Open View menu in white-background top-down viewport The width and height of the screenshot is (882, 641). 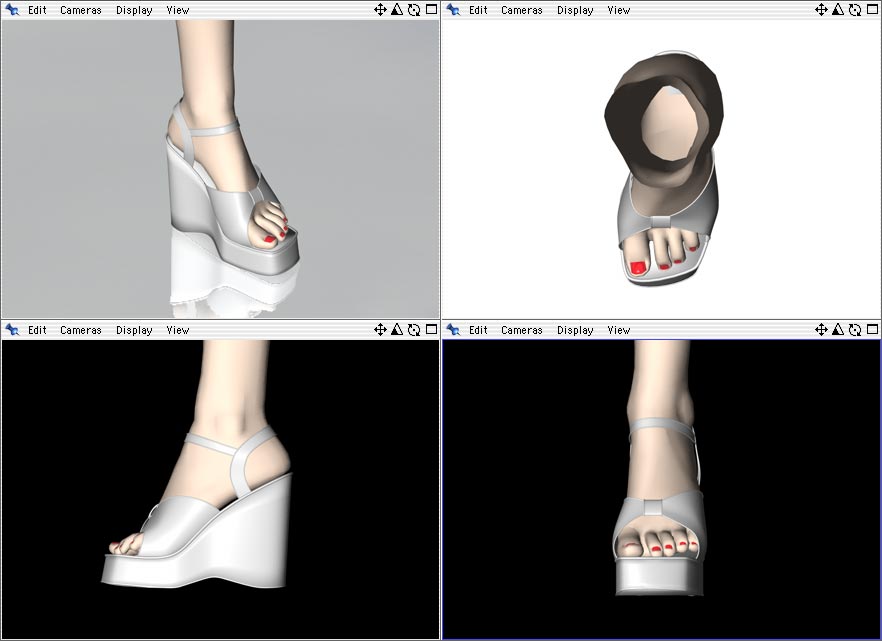coord(619,10)
